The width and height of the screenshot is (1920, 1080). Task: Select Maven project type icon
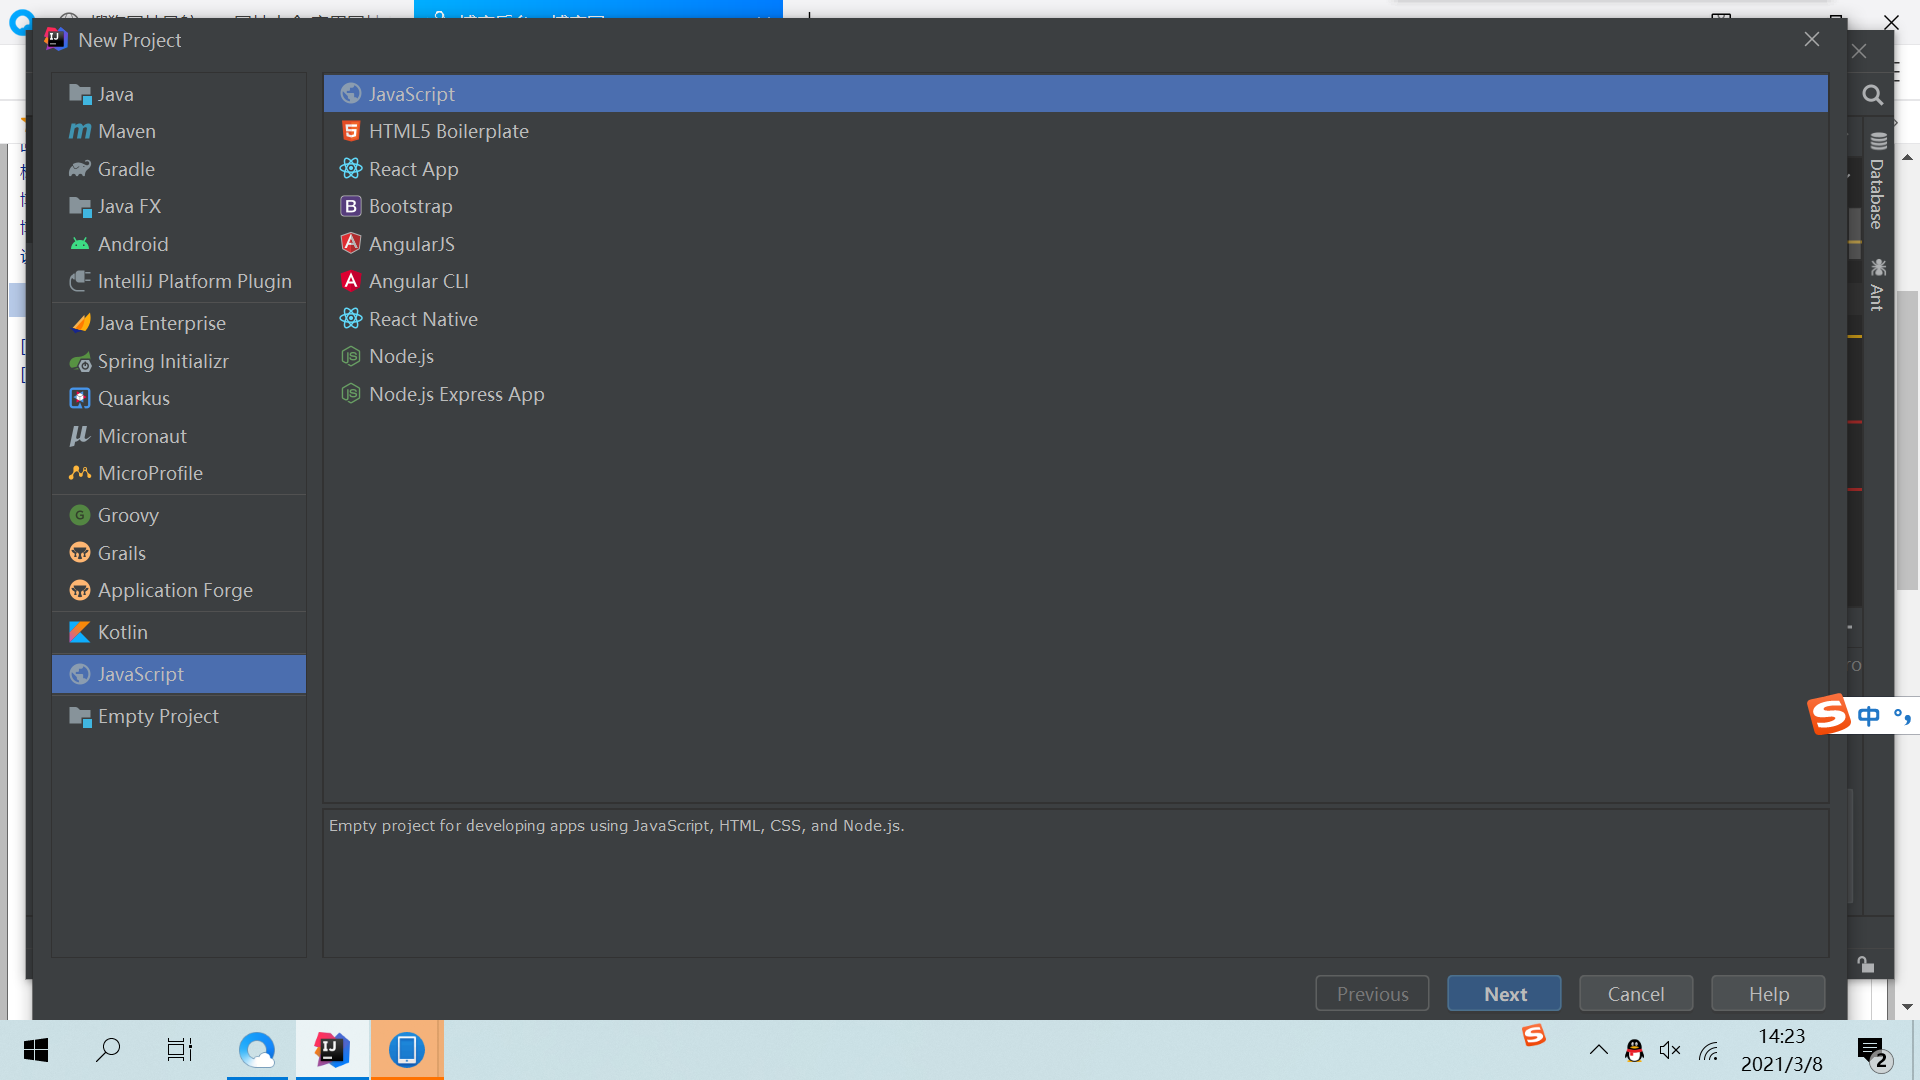[80, 131]
